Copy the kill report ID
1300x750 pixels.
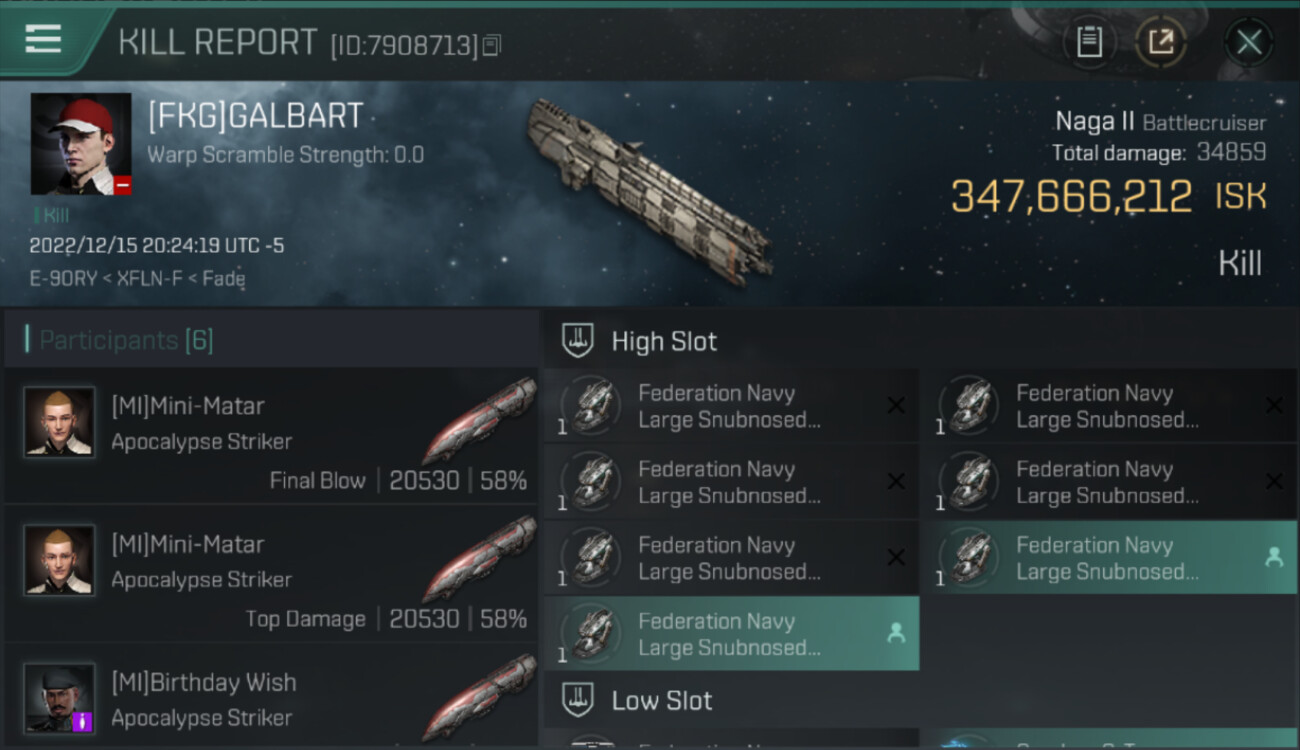click(x=491, y=45)
